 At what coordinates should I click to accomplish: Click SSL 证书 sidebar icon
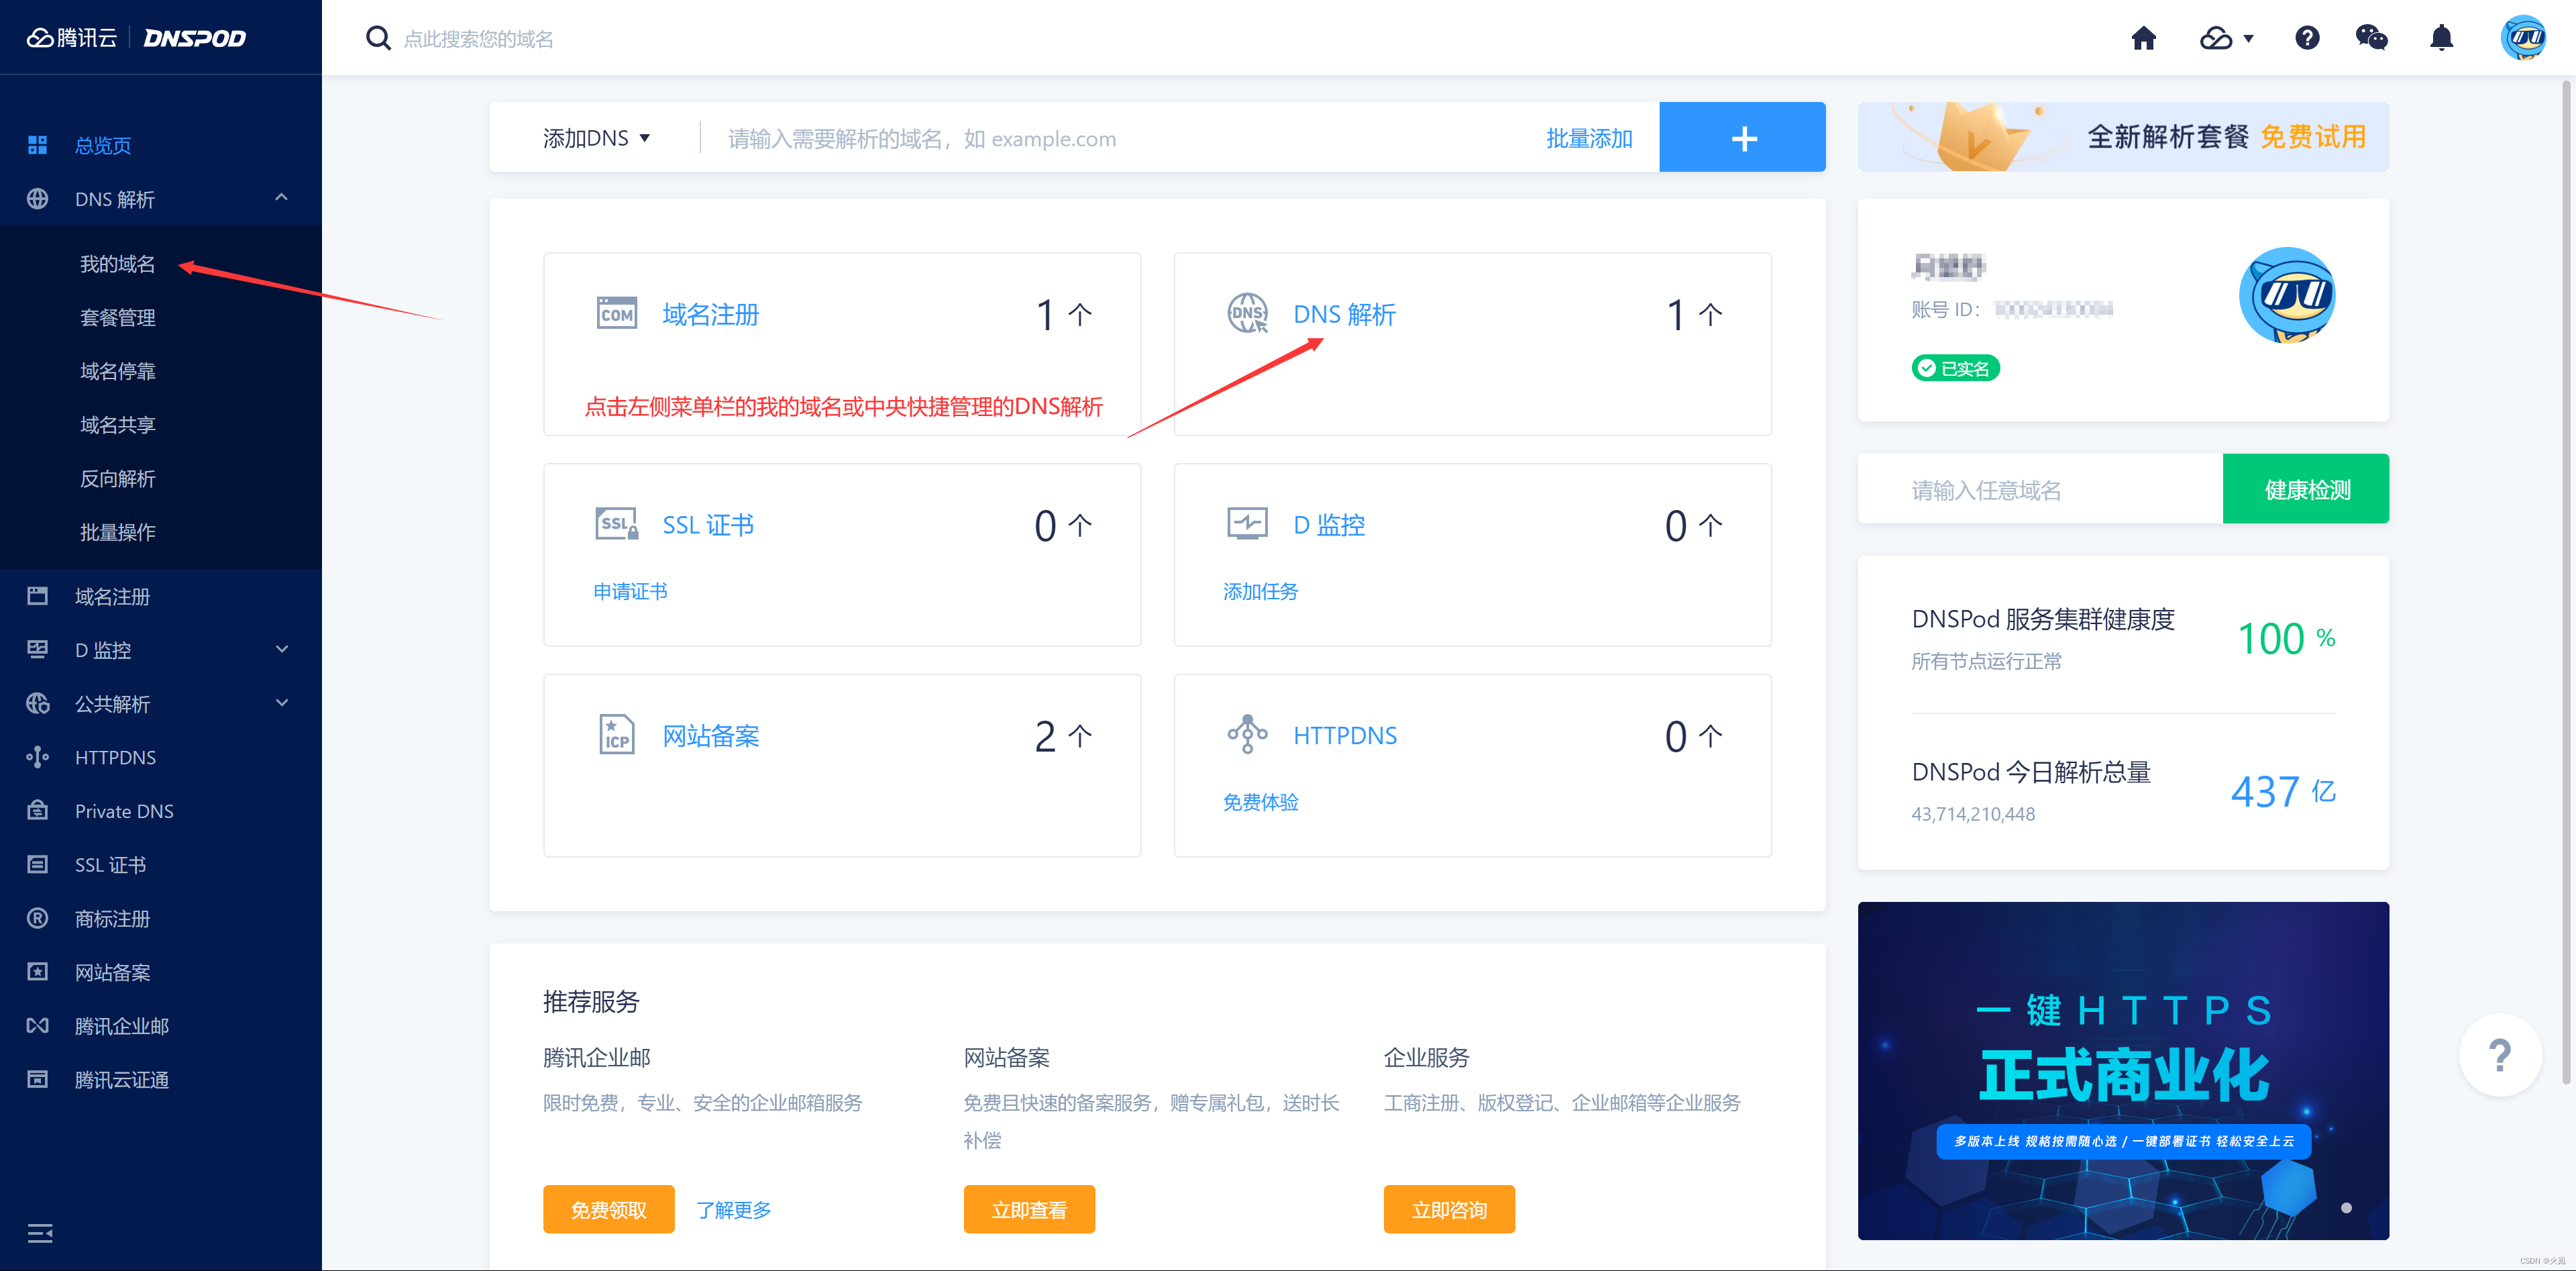pos(37,864)
